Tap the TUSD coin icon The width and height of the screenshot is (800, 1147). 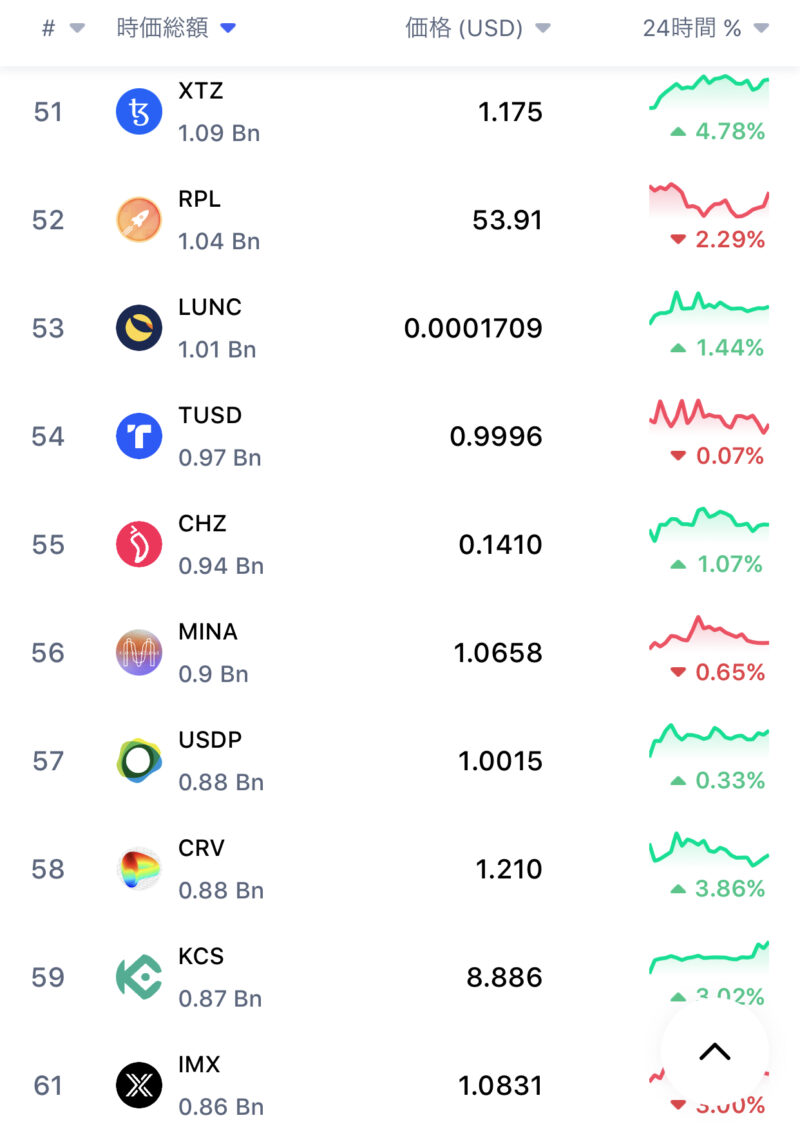coord(139,436)
